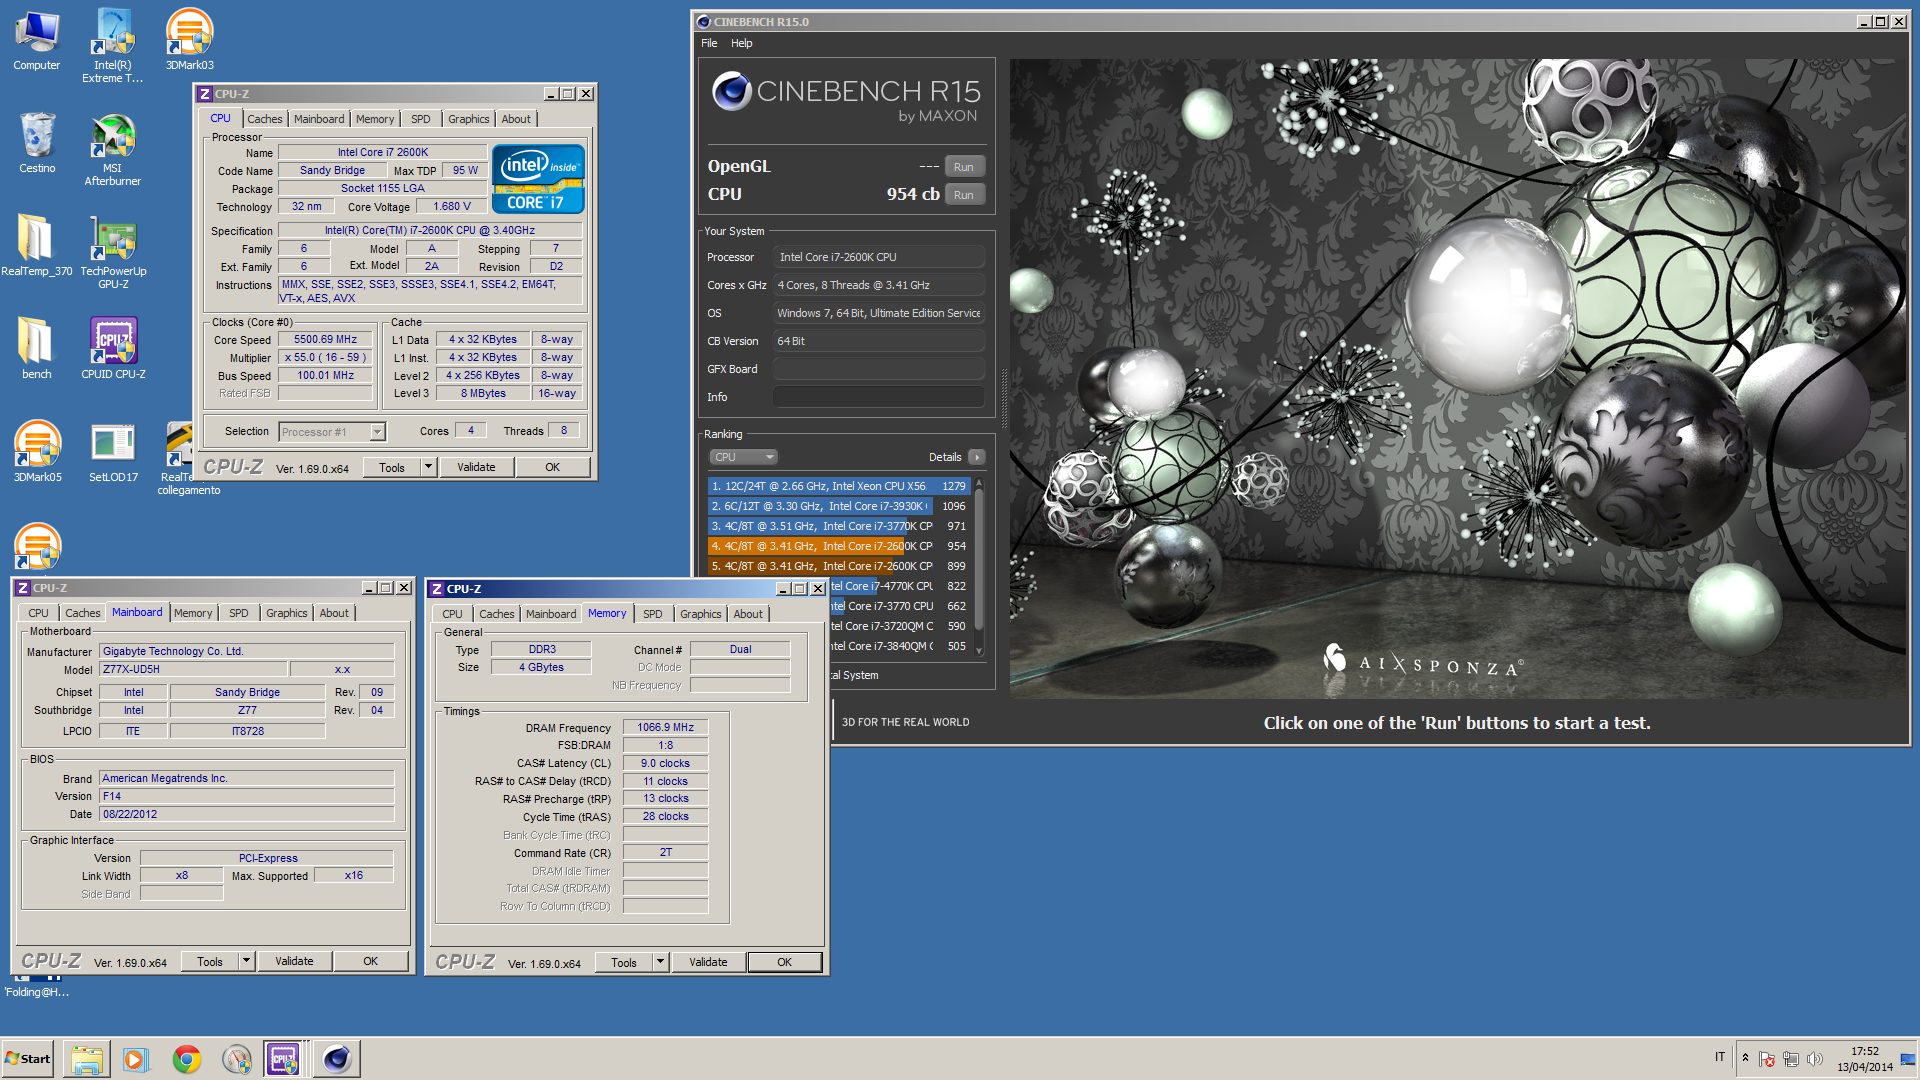
Task: Click the Cinebench R15 logo sphere
Action: [731, 92]
